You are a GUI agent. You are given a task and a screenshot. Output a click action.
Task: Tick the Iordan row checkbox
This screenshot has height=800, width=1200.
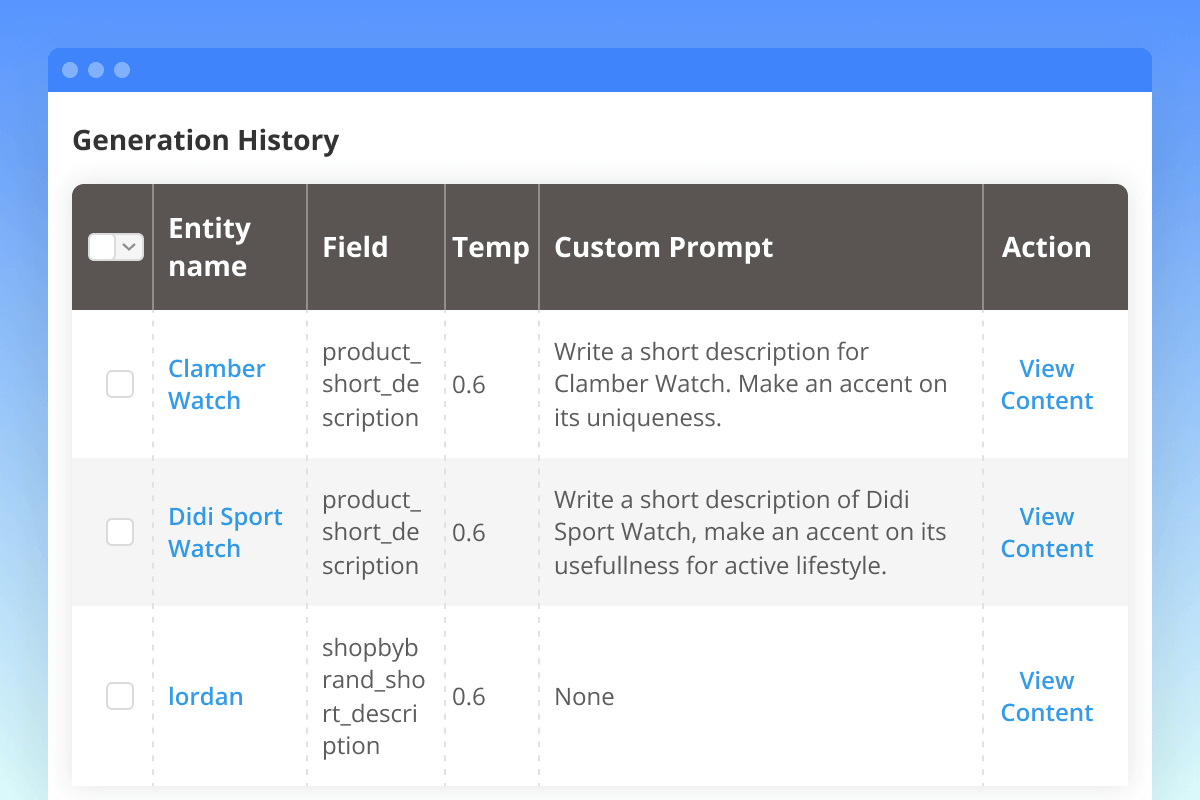[120, 696]
